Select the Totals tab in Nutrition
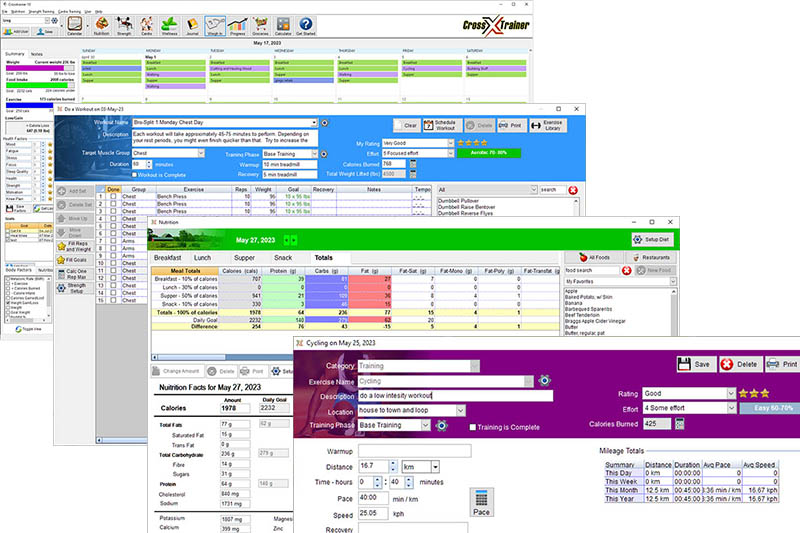800x533 pixels. (x=323, y=258)
